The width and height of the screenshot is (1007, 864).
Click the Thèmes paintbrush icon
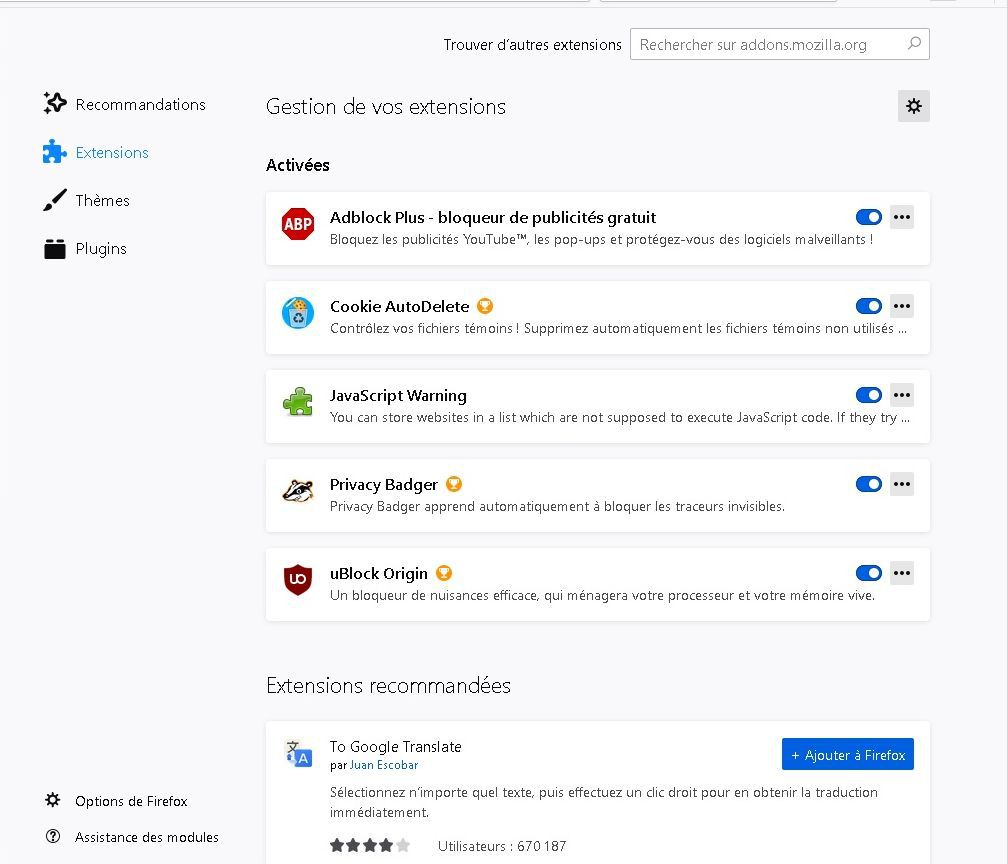[x=55, y=200]
